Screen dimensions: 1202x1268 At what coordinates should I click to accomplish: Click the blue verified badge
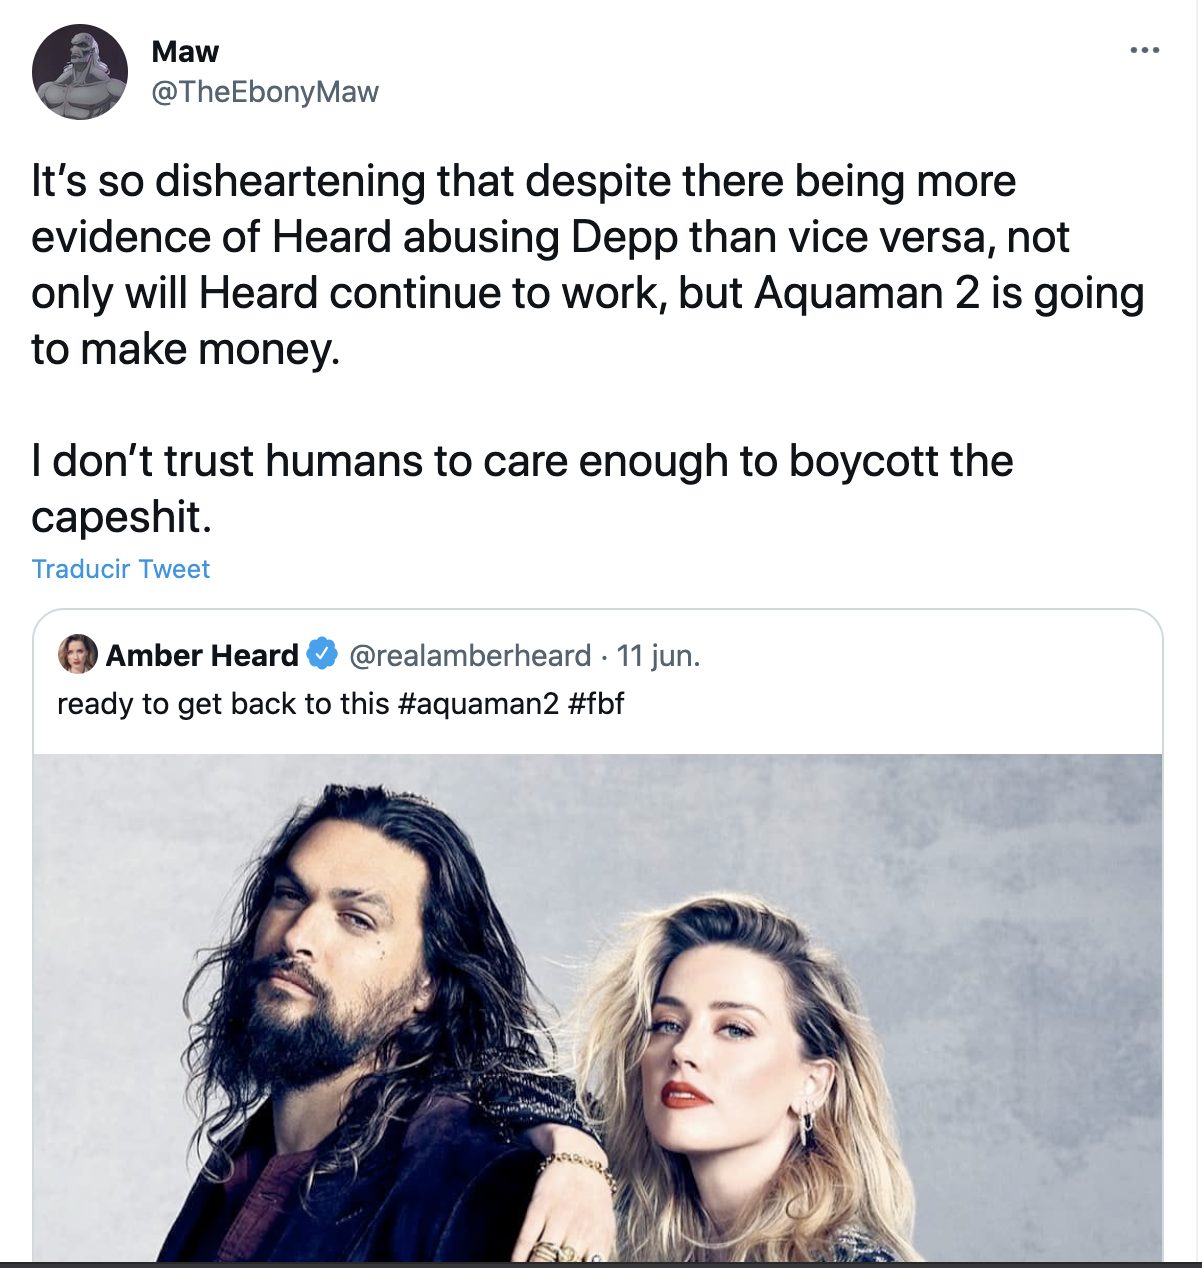coord(322,655)
